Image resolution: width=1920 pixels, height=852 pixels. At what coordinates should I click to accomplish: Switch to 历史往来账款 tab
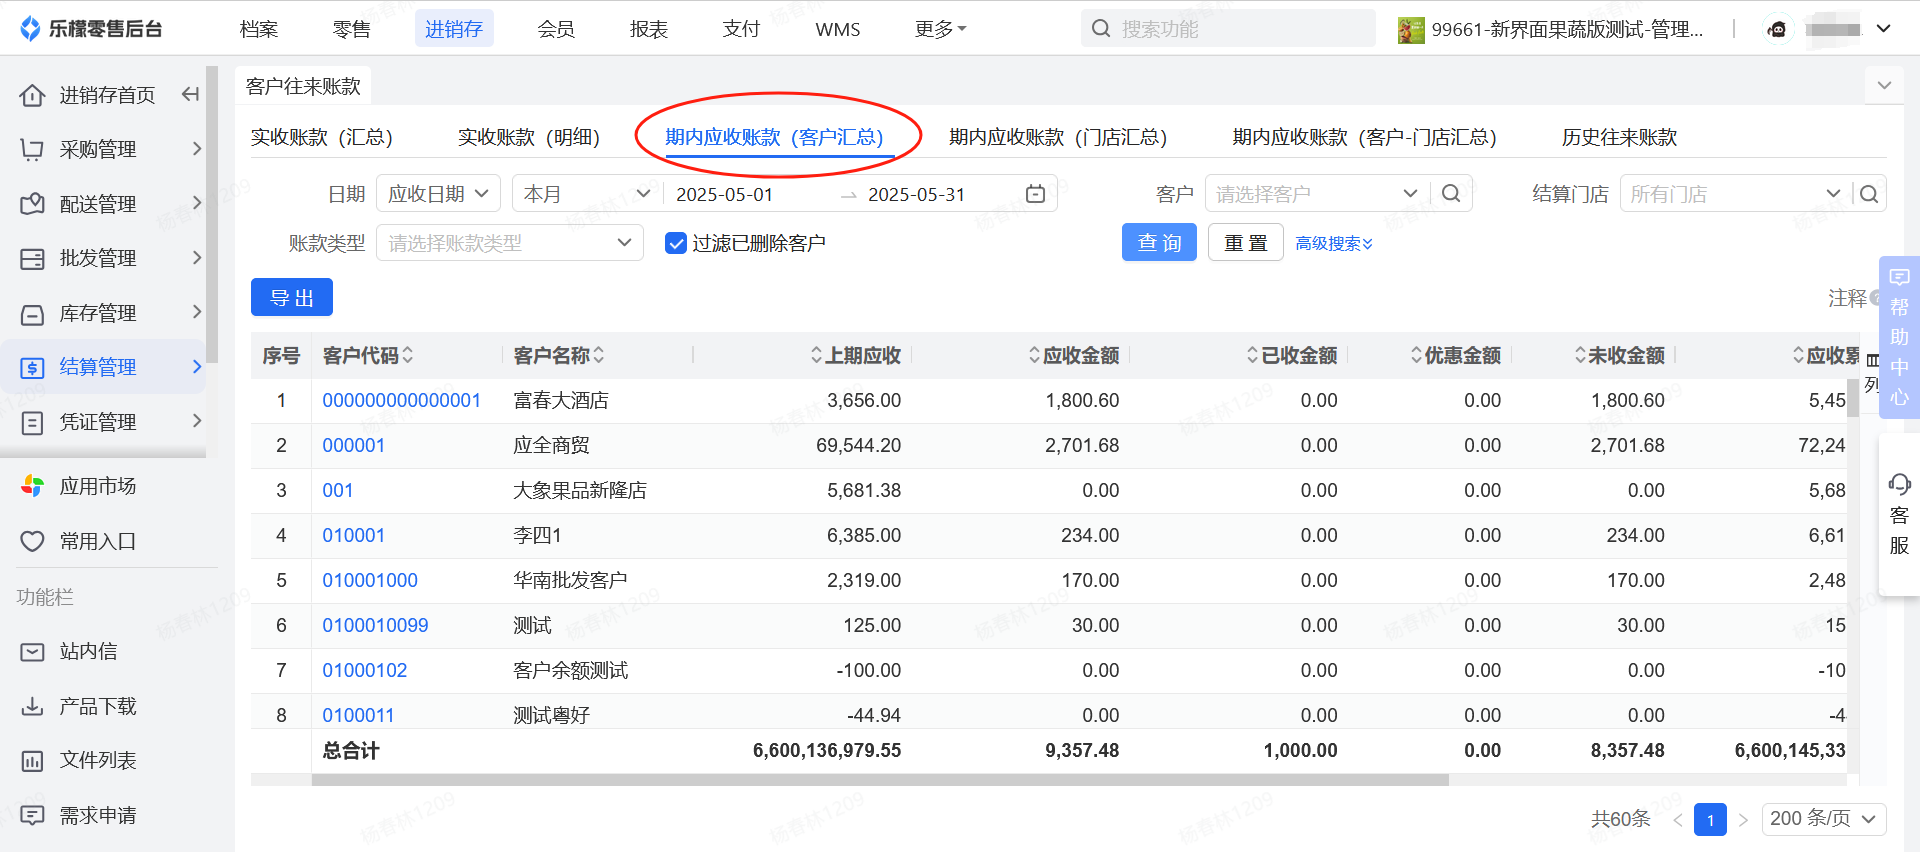click(1619, 137)
